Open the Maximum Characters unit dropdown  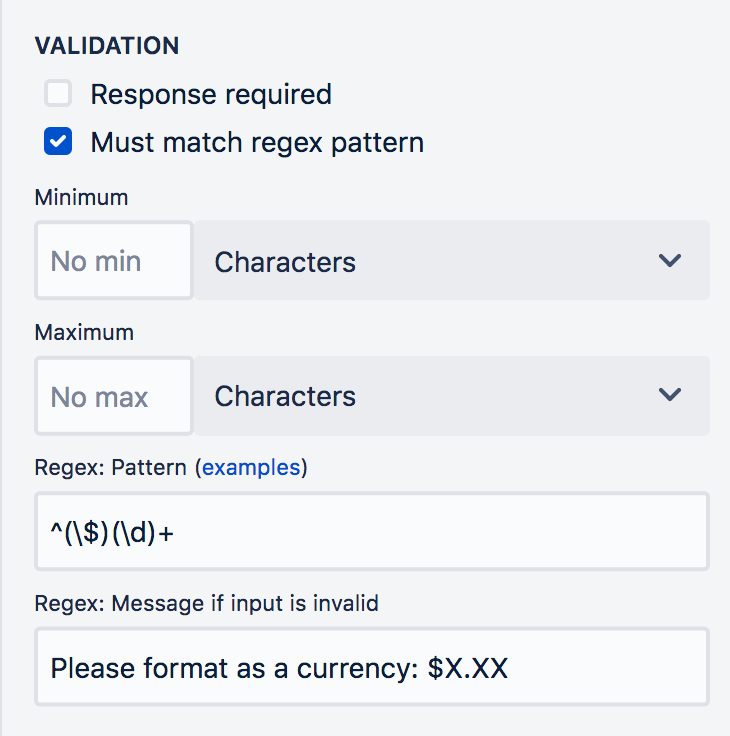pos(452,396)
